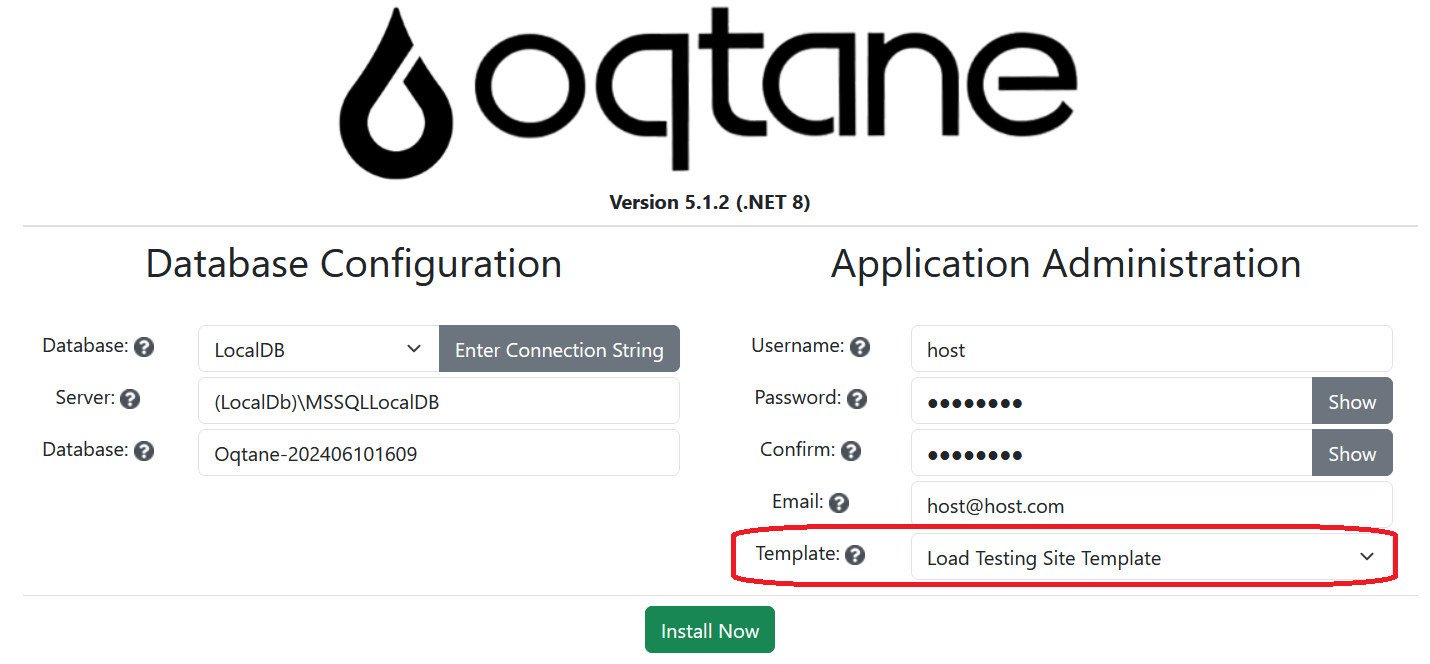Click help icon next to Password label
The height and width of the screenshot is (664, 1430).
tap(856, 399)
